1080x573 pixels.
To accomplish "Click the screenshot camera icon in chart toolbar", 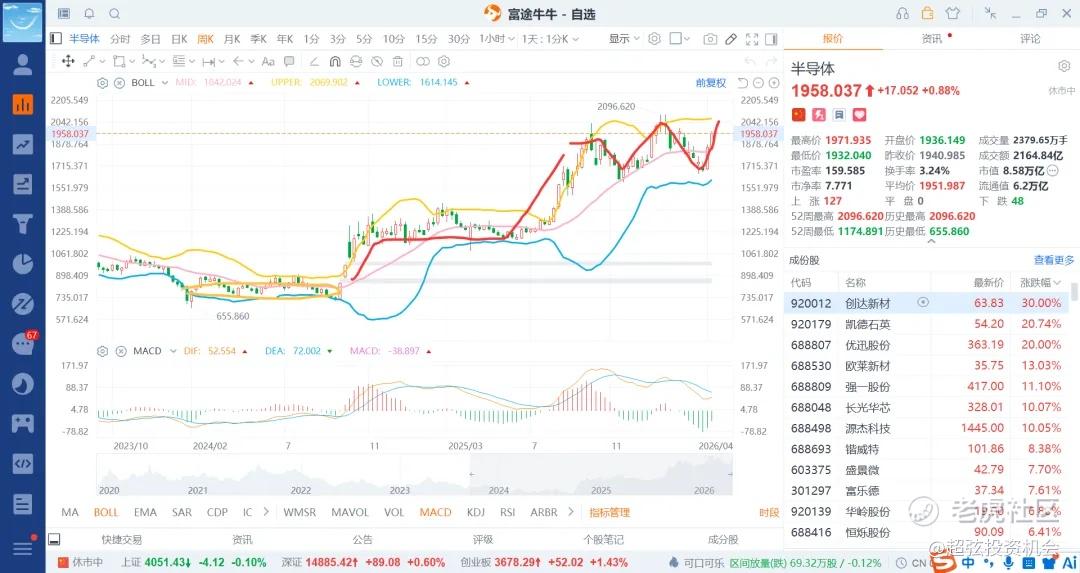I will (710, 39).
